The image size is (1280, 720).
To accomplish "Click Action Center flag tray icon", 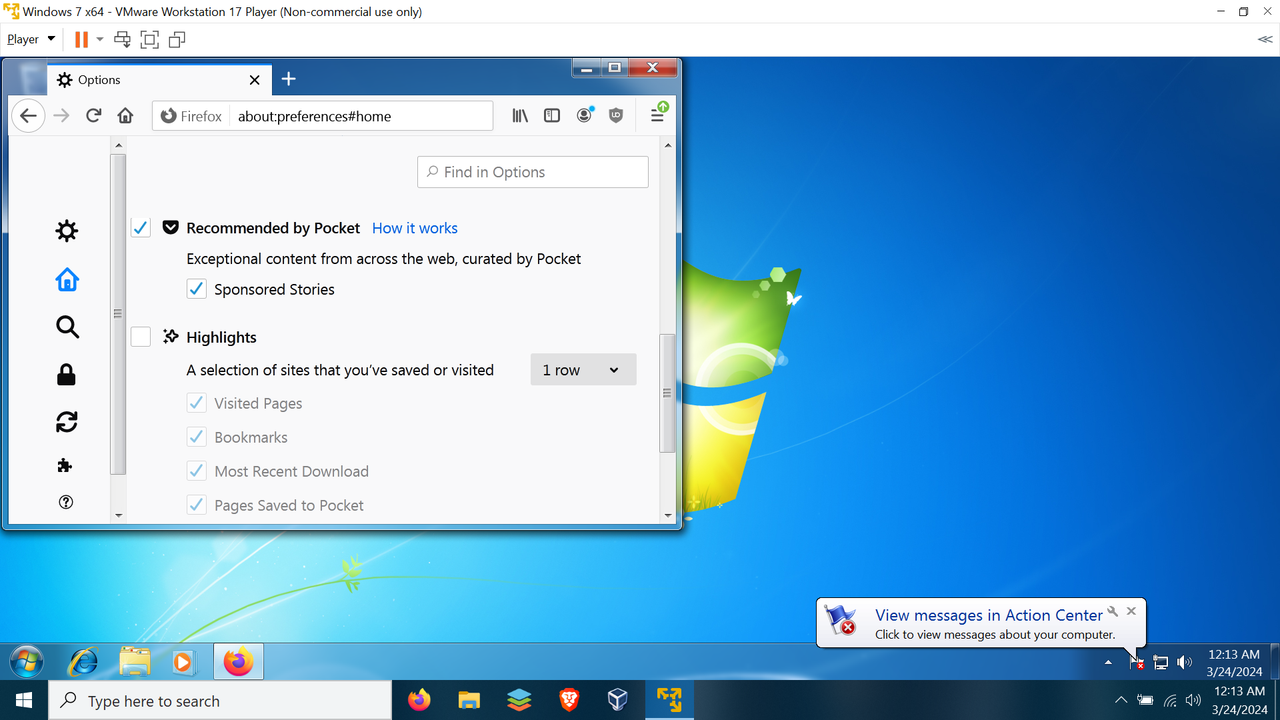I will pyautogui.click(x=1136, y=662).
